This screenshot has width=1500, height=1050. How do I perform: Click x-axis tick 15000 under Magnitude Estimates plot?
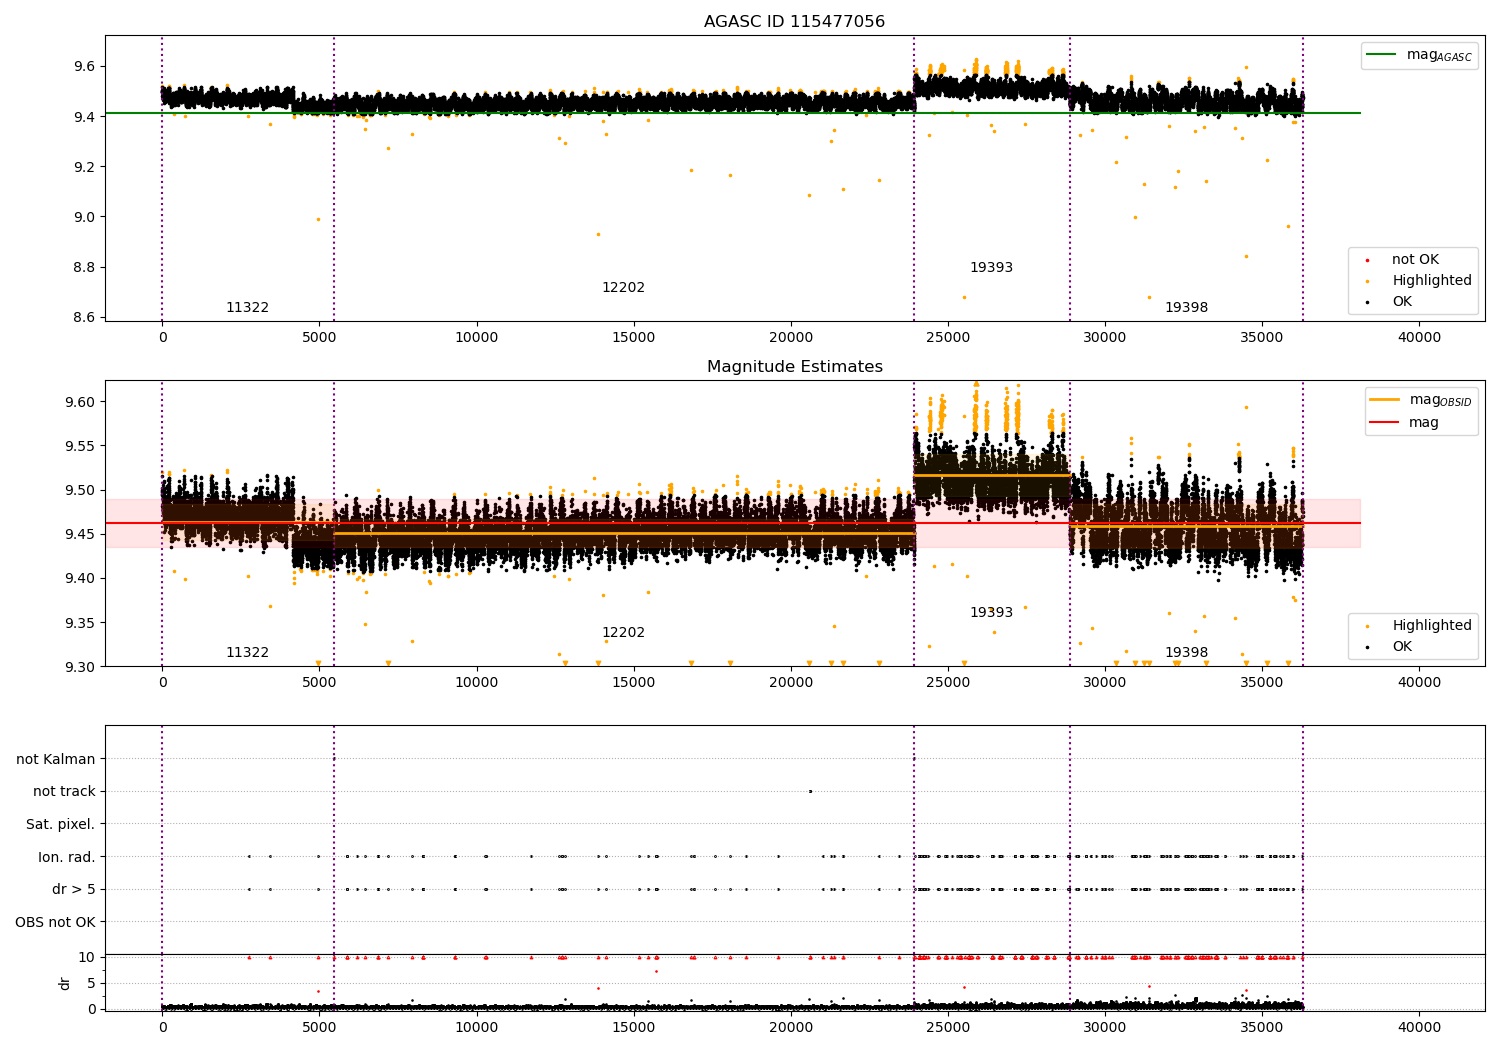(x=633, y=683)
